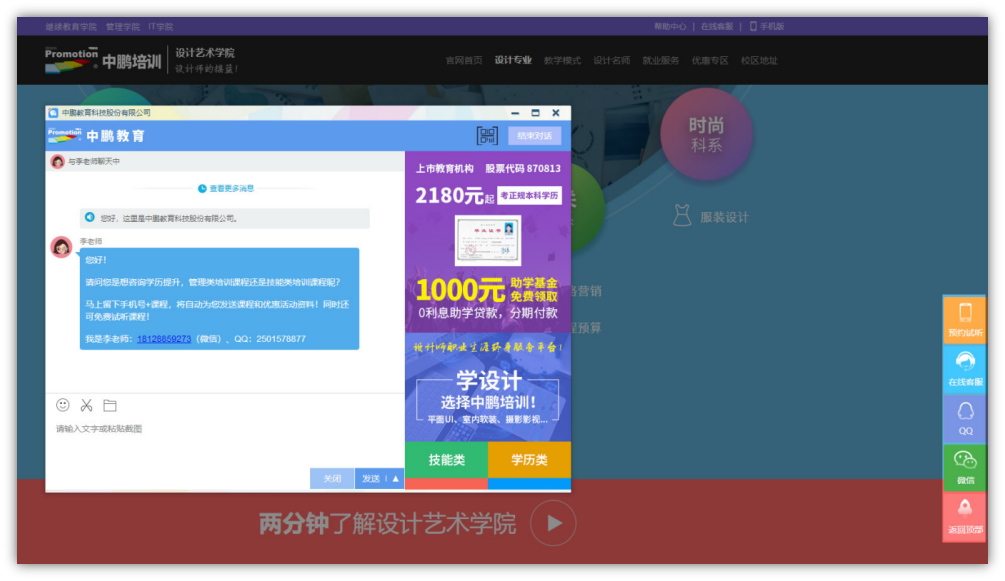Image resolution: width=1005 pixels, height=581 pixels.
Task: Close the 中鹏教育 chat window
Action: coord(556,113)
